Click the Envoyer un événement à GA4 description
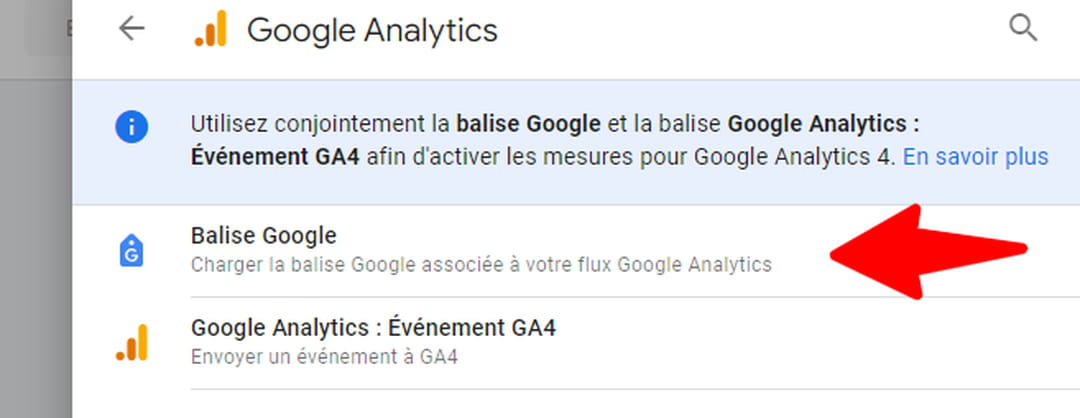This screenshot has width=1080, height=418. [x=324, y=357]
